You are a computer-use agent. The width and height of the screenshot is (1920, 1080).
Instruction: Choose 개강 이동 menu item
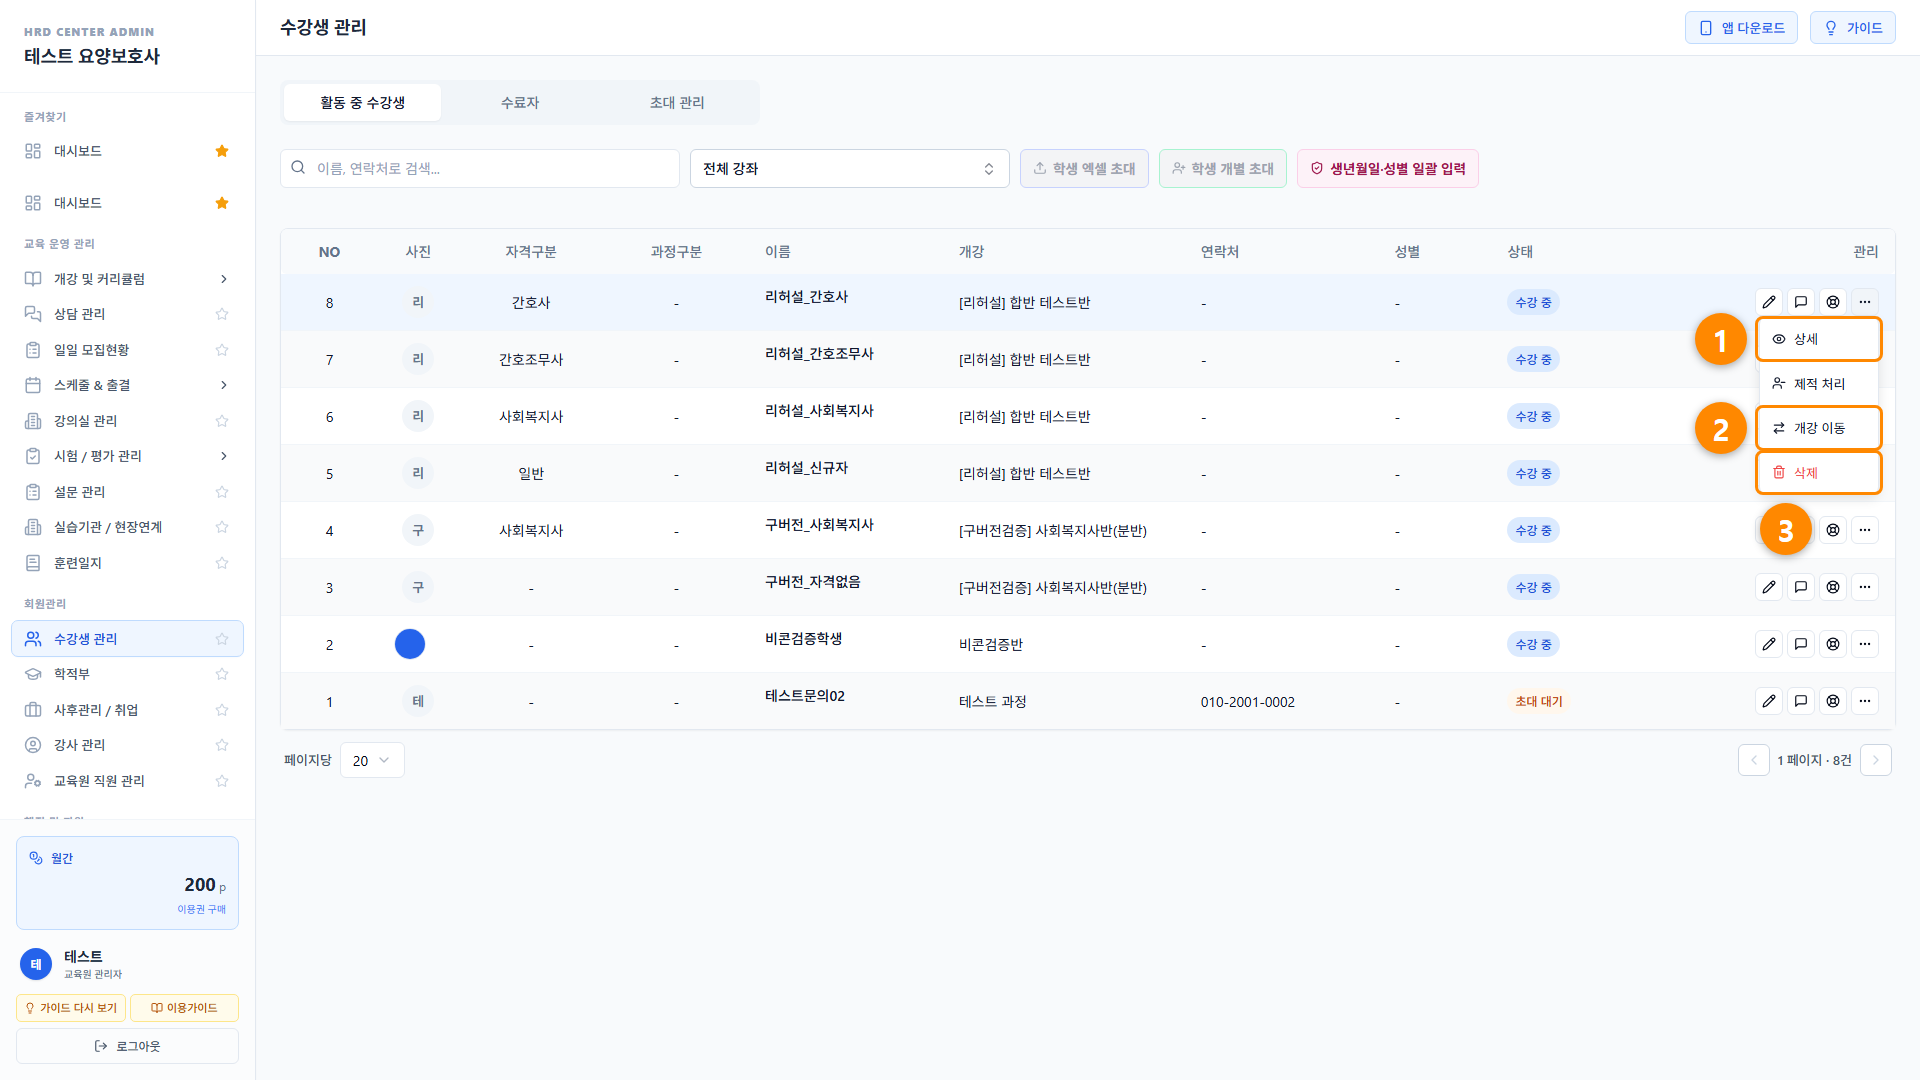1818,428
